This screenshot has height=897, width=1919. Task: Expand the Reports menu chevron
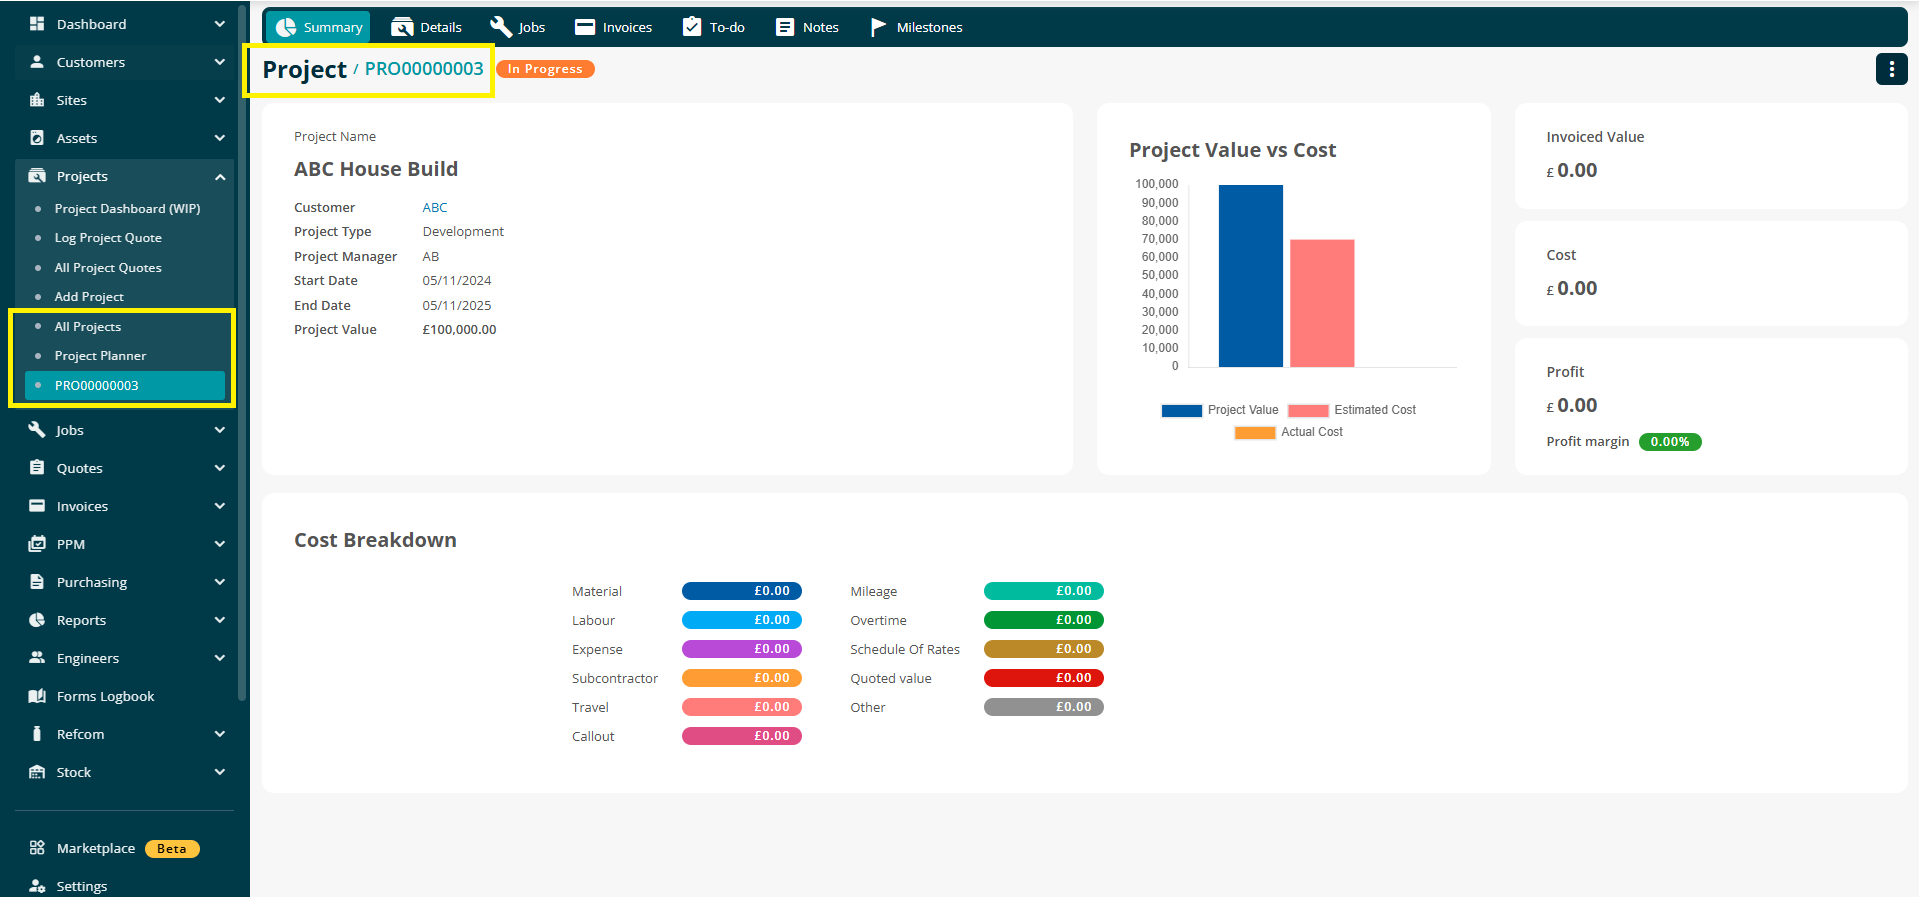point(220,620)
